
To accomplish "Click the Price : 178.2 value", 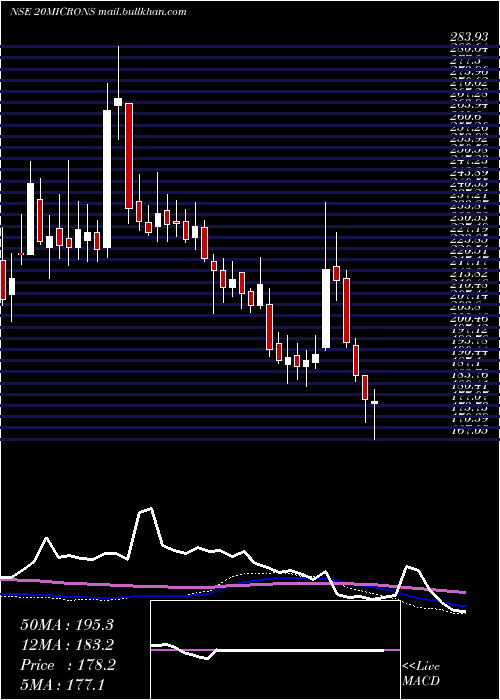I will (68, 665).
